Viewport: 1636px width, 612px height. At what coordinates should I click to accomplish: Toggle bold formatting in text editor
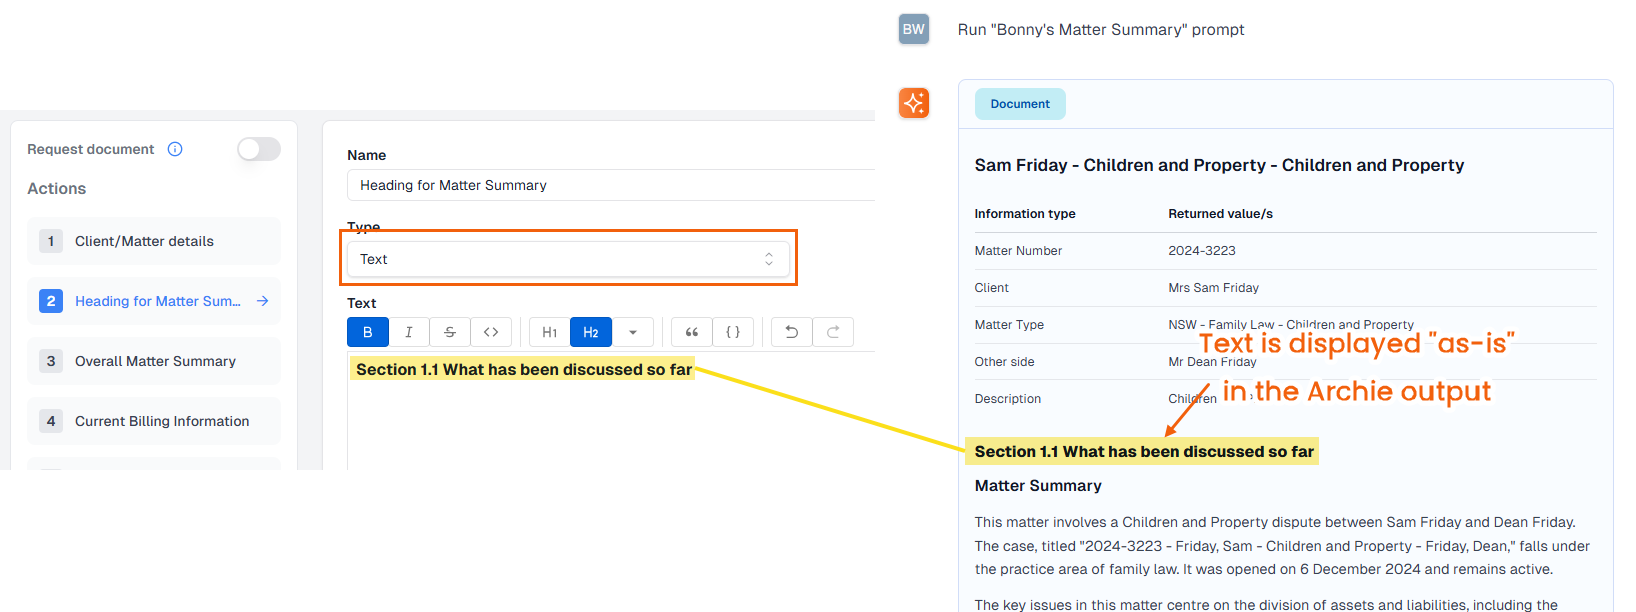(367, 332)
